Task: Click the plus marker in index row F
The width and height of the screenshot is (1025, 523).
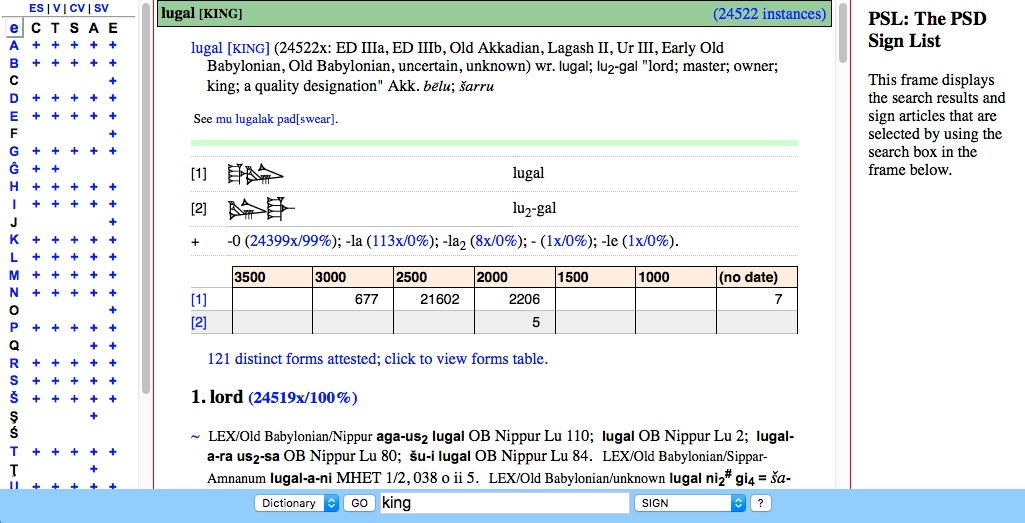Action: [x=113, y=133]
